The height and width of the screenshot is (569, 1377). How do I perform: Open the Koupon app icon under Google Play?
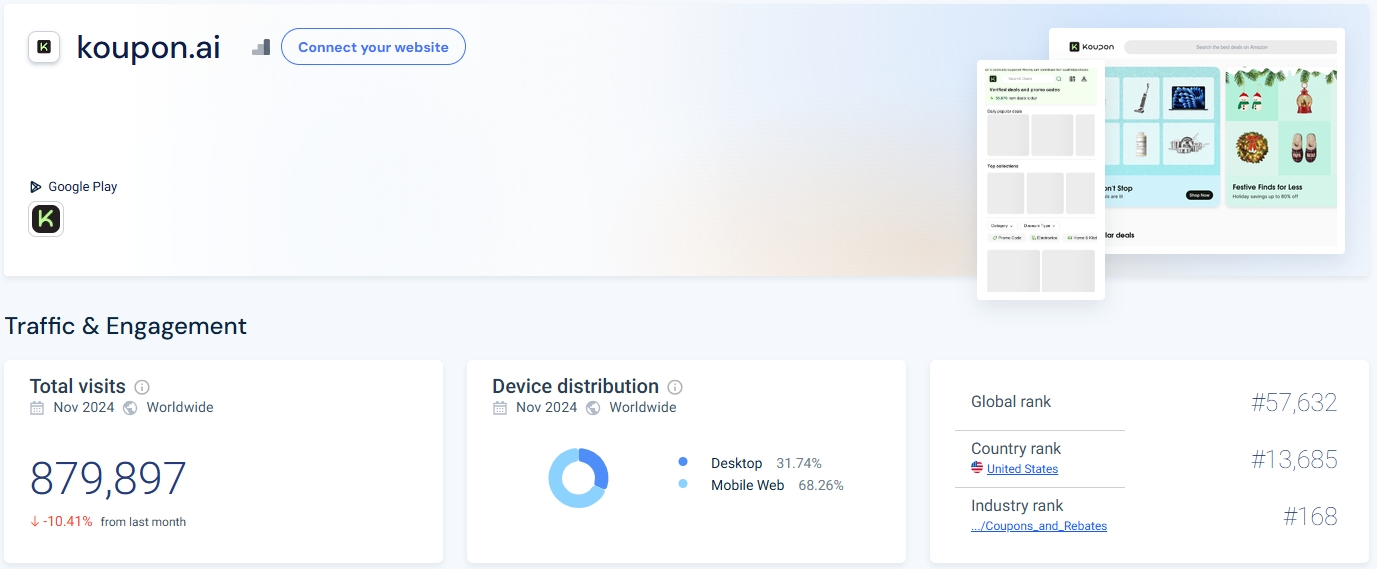tap(46, 219)
